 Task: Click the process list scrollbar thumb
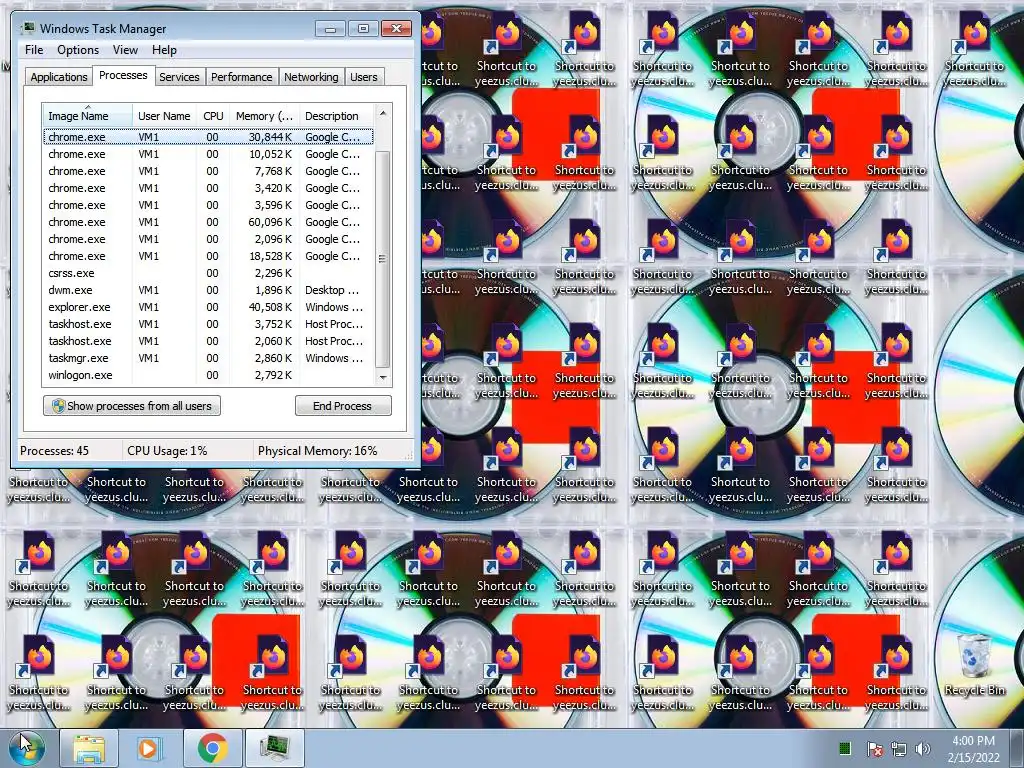[383, 259]
